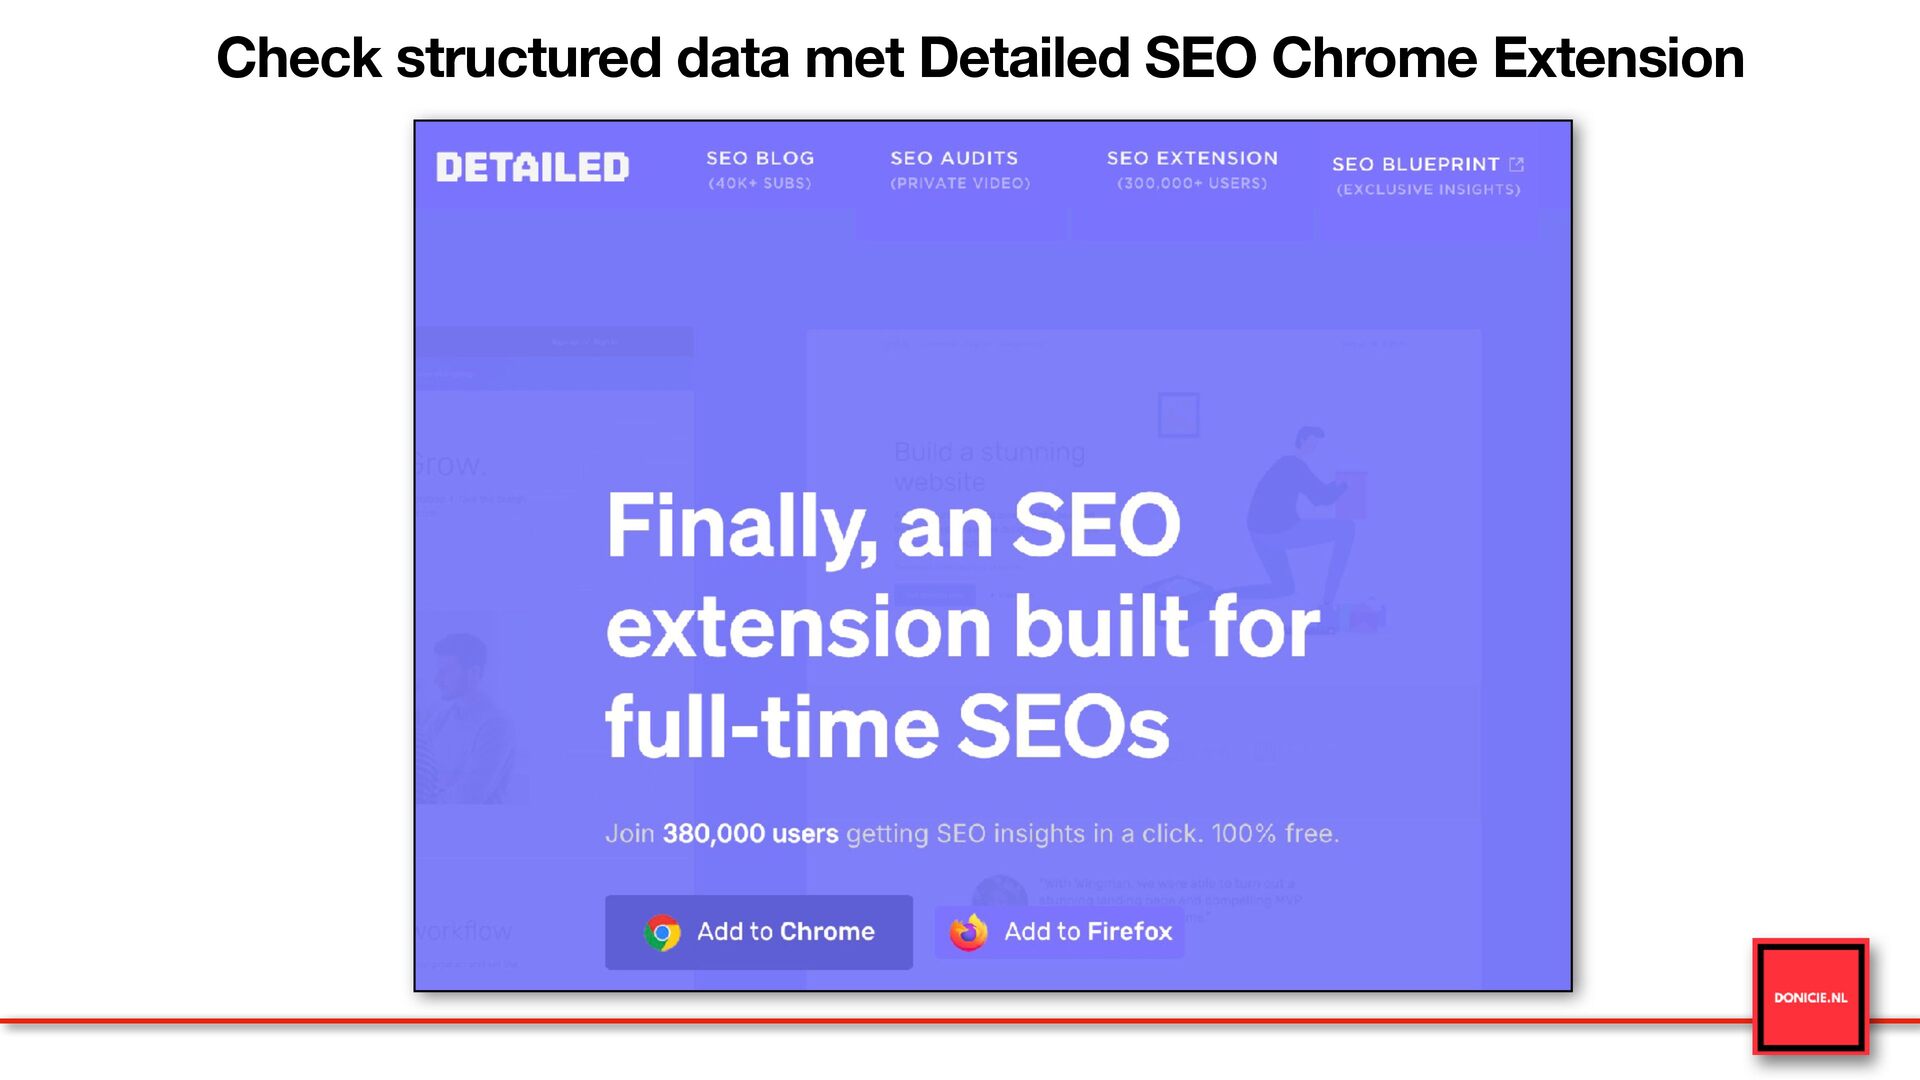1920x1080 pixels.
Task: Click the DETAILED site logo
Action: [x=532, y=168]
